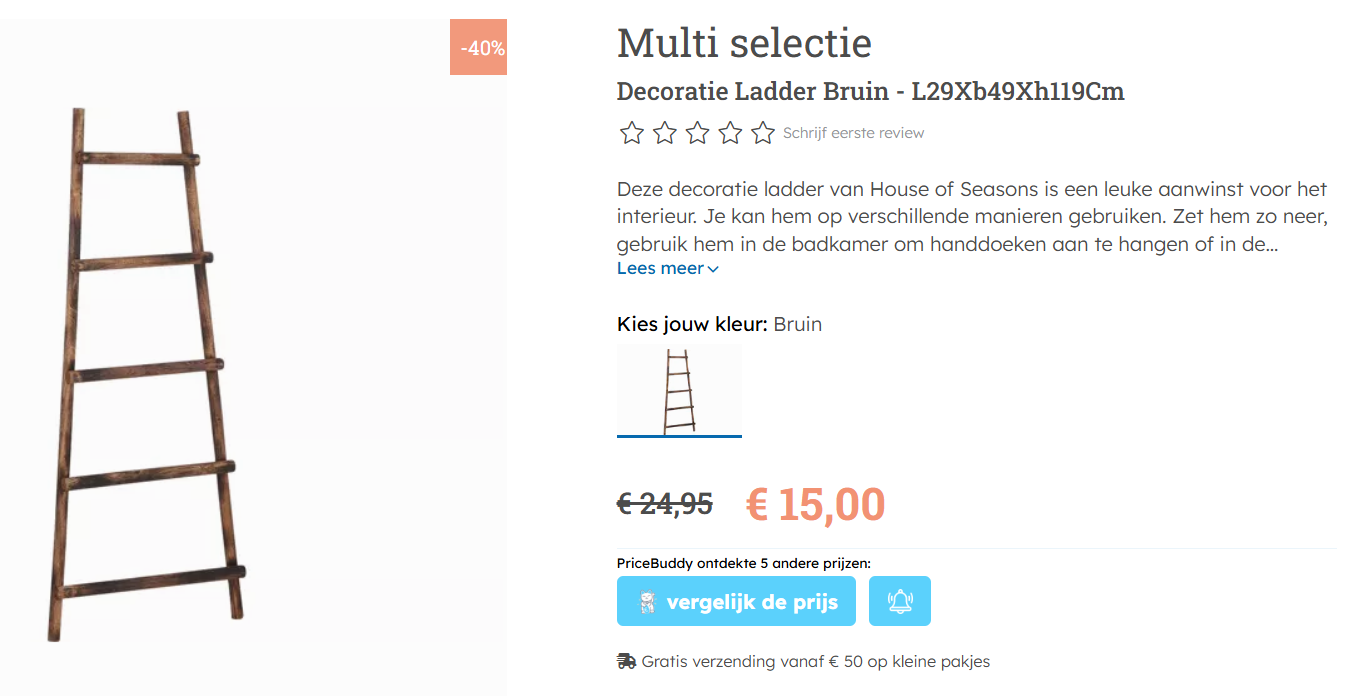Click the discounted price € 15,00
This screenshot has height=696, width=1346.
(x=816, y=504)
